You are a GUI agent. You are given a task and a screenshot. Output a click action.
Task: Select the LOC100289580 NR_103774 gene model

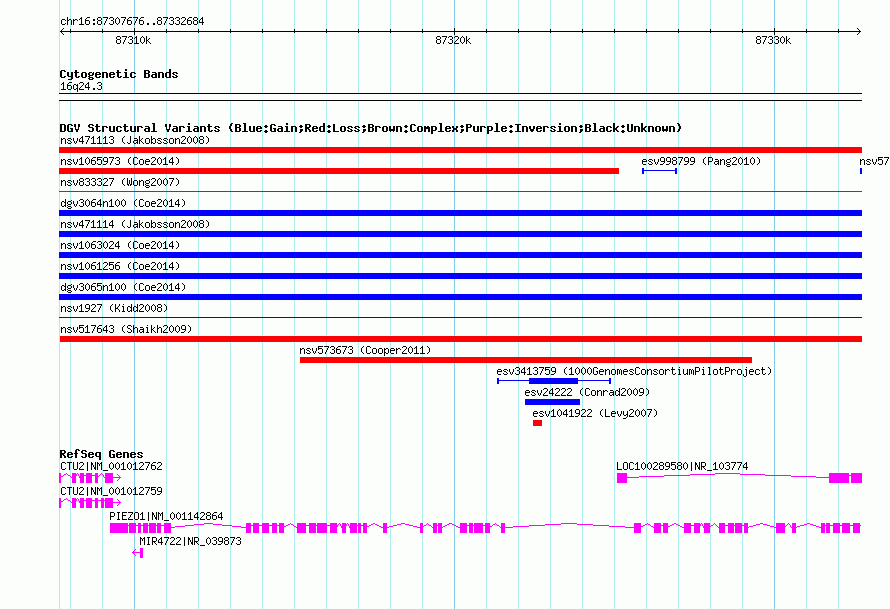tap(740, 478)
